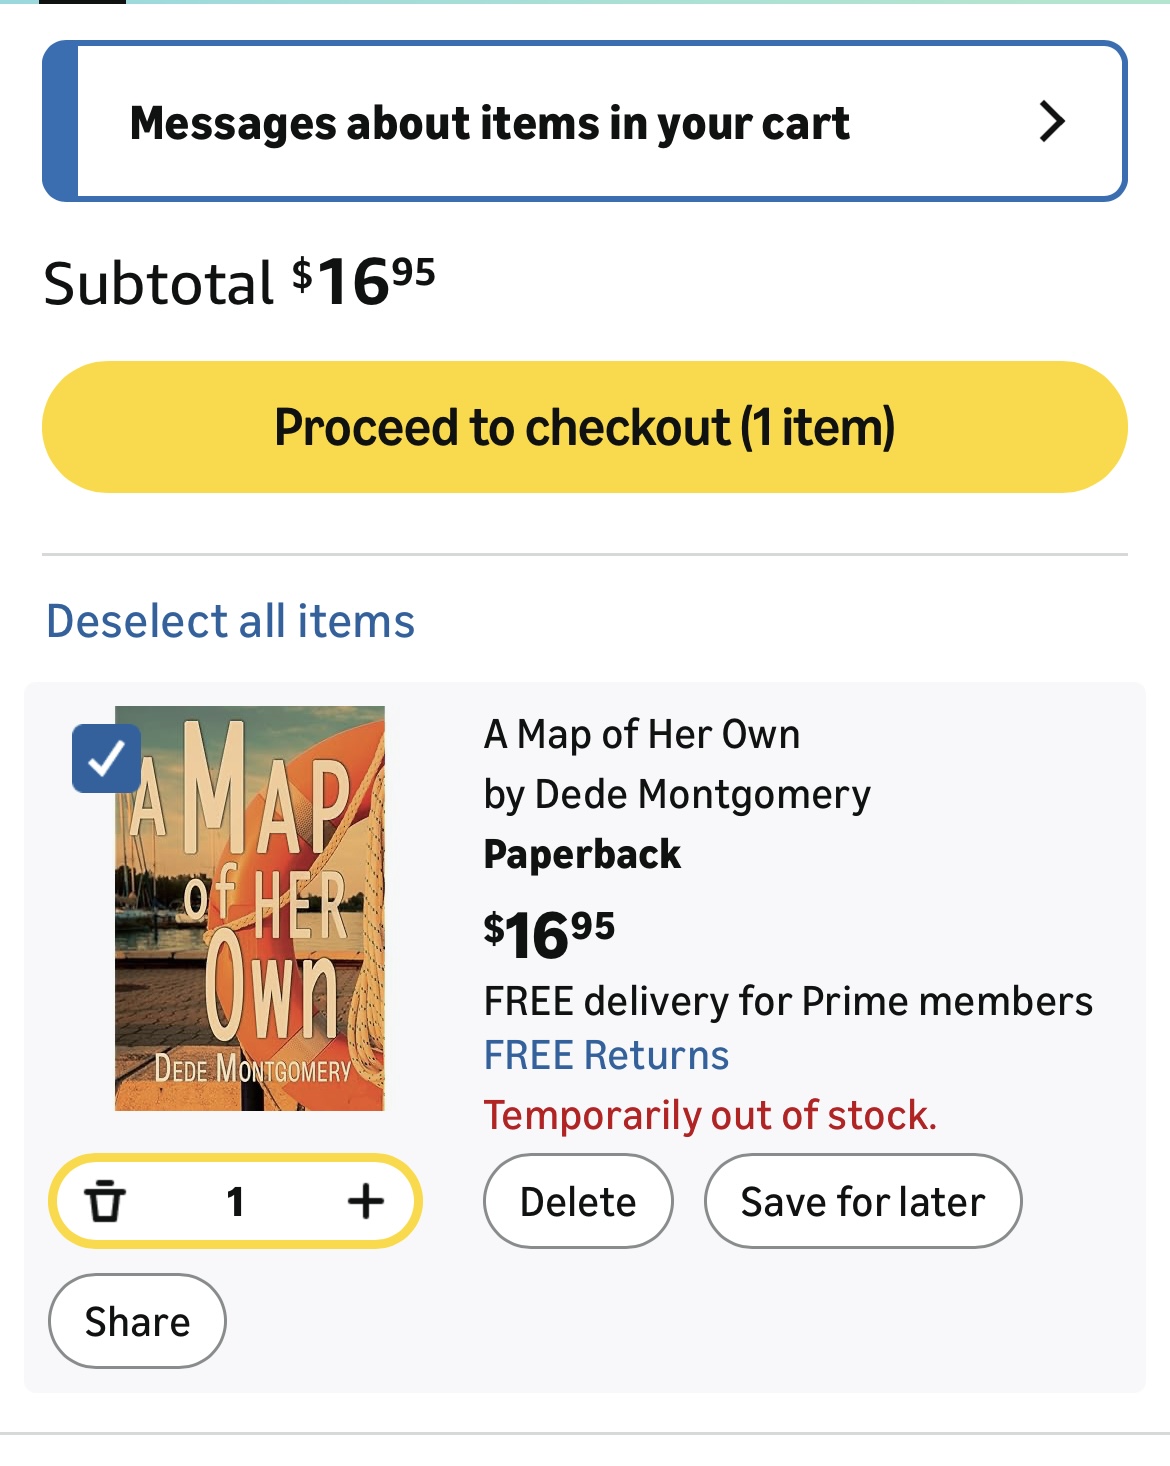Image resolution: width=1170 pixels, height=1466 pixels.
Task: Delete A Map of Her Own from cart
Action: pos(577,1201)
